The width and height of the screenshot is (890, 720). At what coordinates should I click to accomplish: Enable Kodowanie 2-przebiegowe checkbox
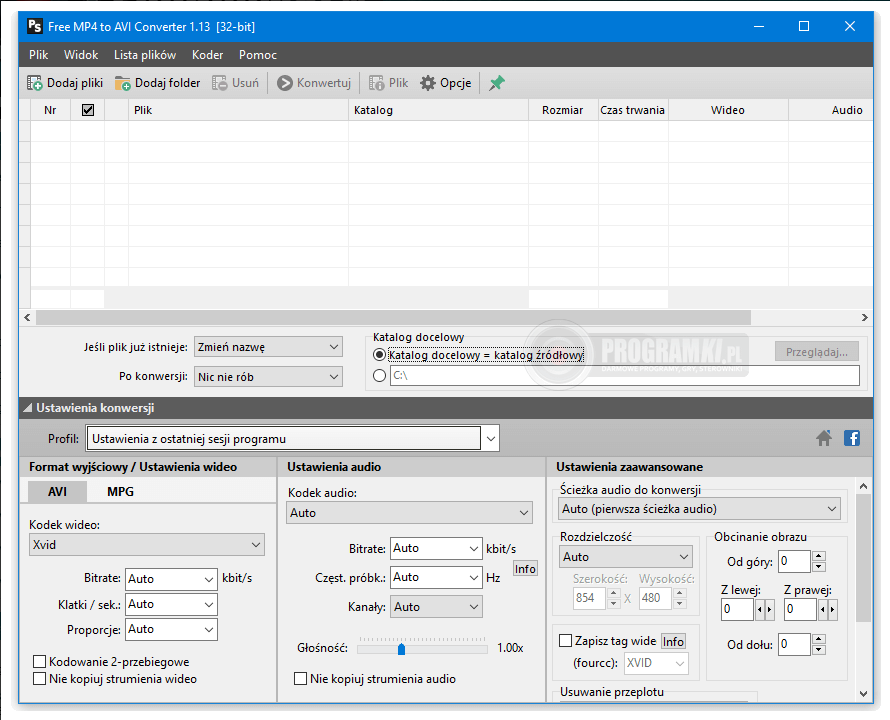[x=40, y=662]
